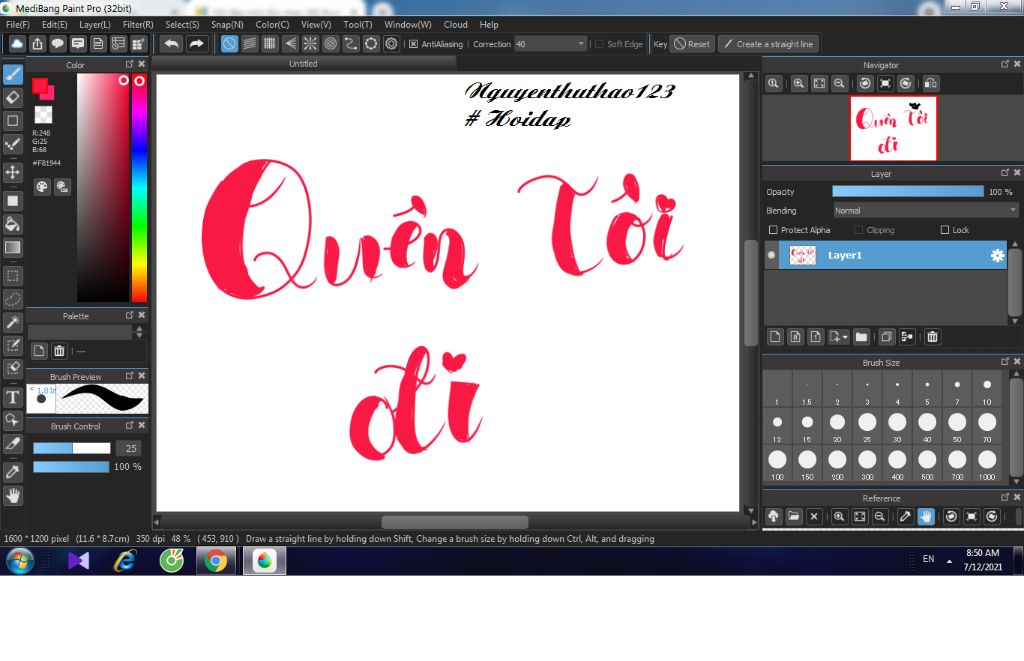Screen dimensions: 1024x661
Task: Toggle the AntiAliasing checkbox
Action: click(x=413, y=44)
